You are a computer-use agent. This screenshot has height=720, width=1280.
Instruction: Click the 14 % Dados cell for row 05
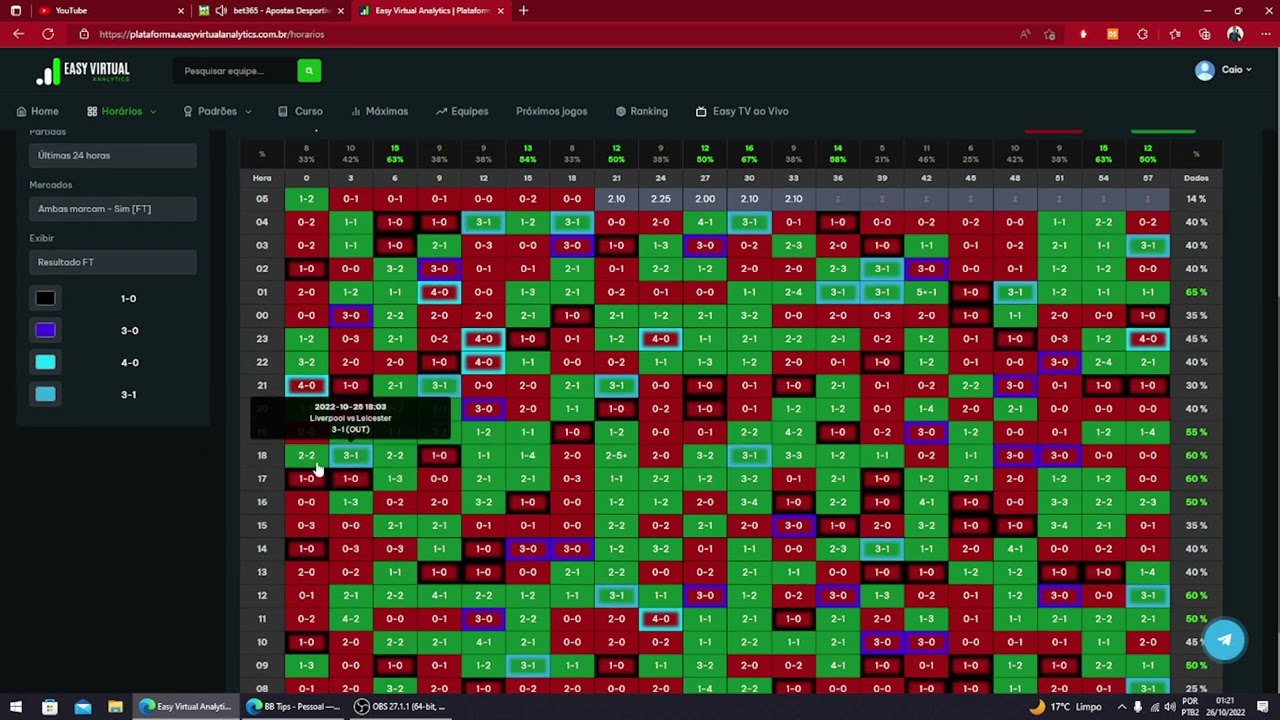(x=1196, y=199)
